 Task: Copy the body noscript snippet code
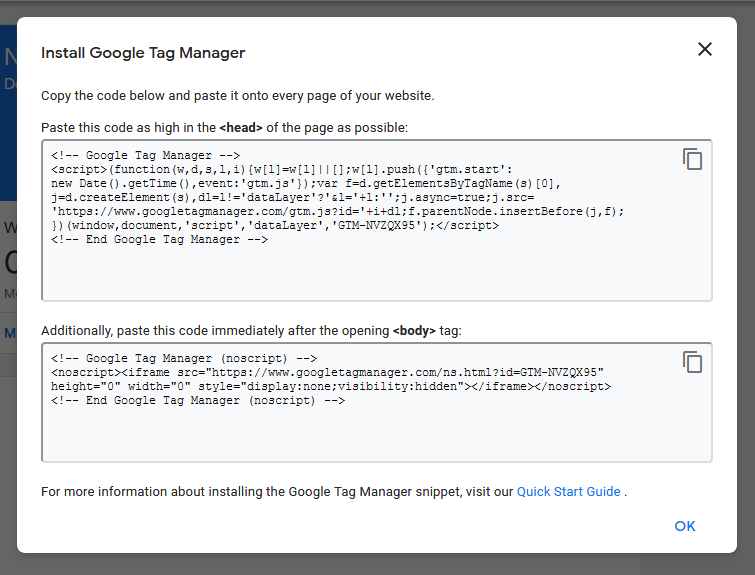point(692,362)
